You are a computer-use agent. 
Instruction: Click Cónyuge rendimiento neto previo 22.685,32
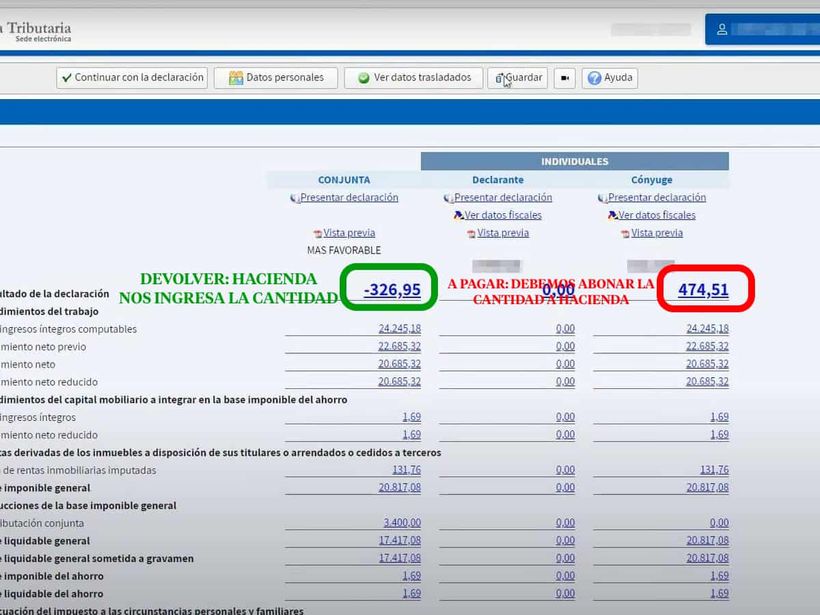click(708, 346)
